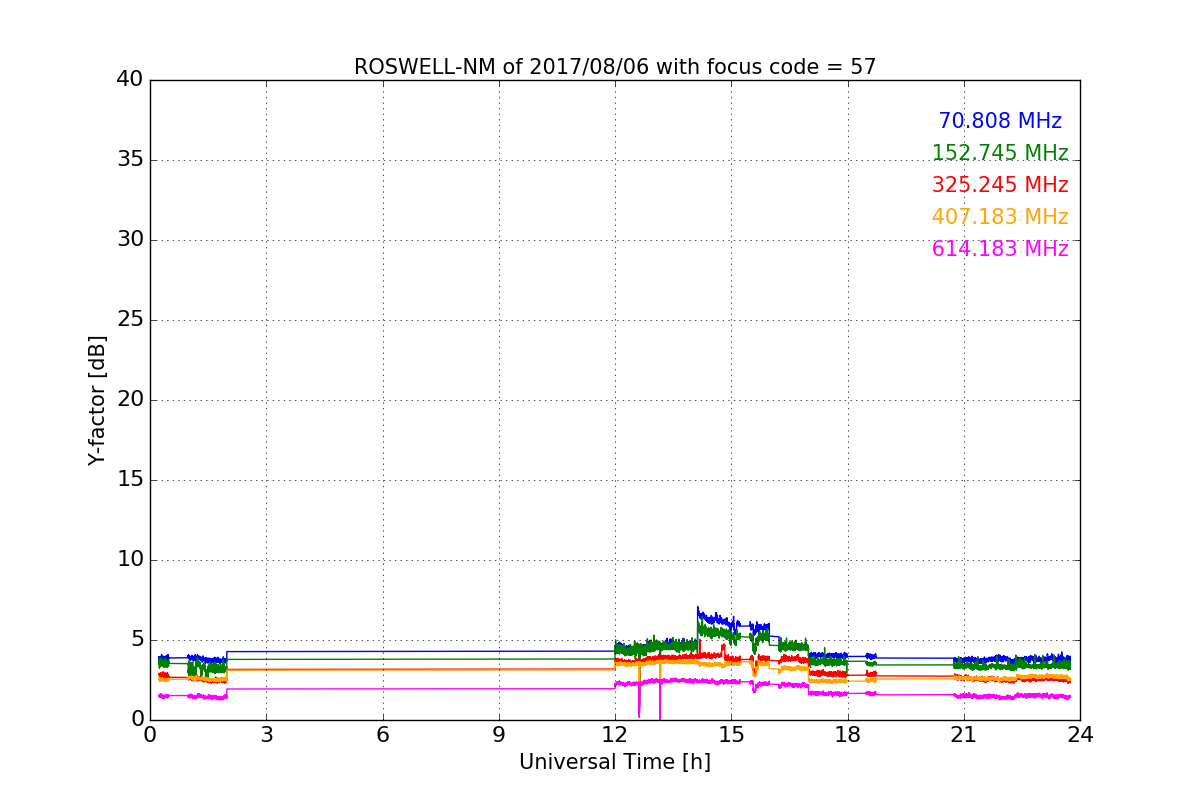This screenshot has width=1200, height=800.
Task: Click the x-axis tick value 6
Action: (382, 735)
